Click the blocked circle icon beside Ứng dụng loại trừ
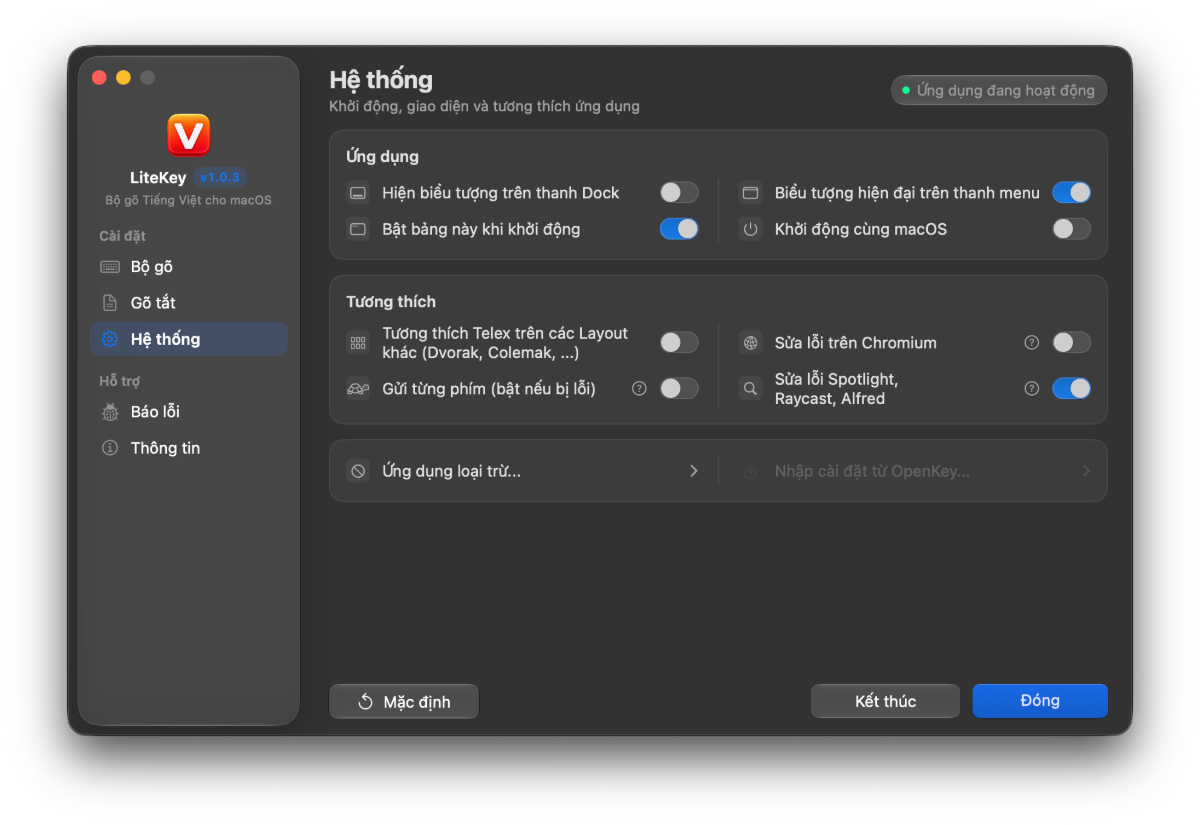Image resolution: width=1200 pixels, height=825 pixels. [358, 471]
